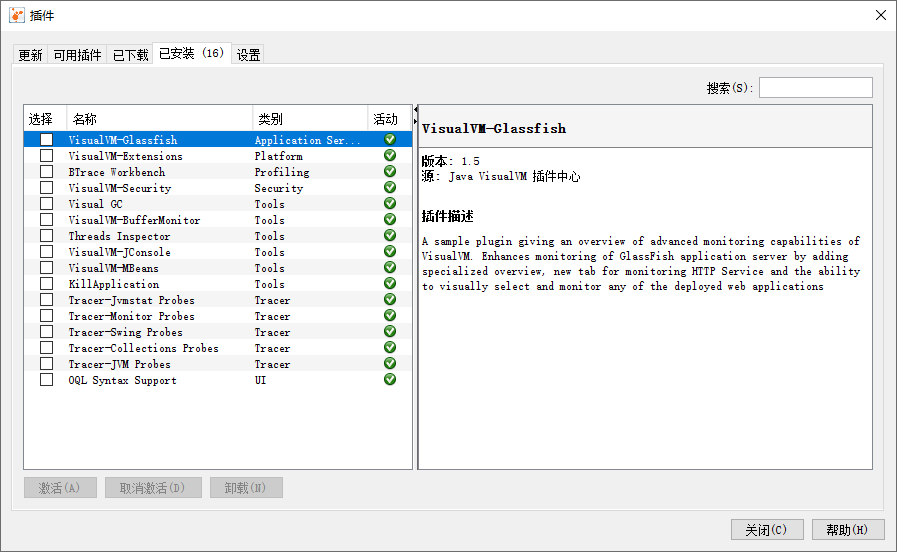Click the green active icon for Tracer-Jvmstat Probes
The width and height of the screenshot is (897, 552).
pyautogui.click(x=390, y=300)
